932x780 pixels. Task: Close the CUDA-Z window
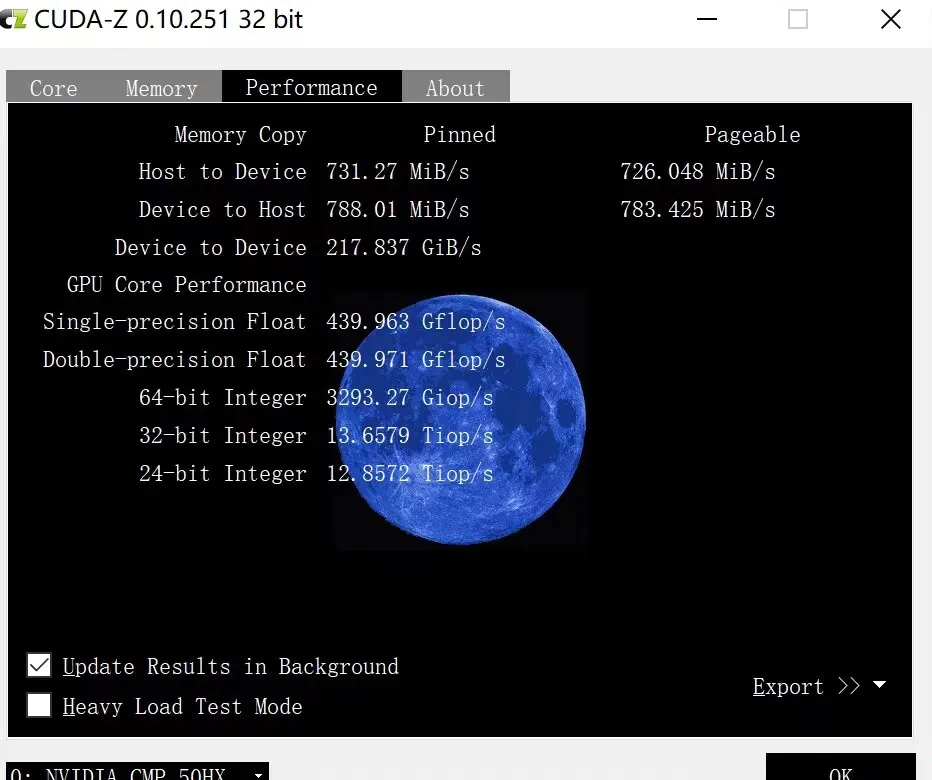[890, 20]
